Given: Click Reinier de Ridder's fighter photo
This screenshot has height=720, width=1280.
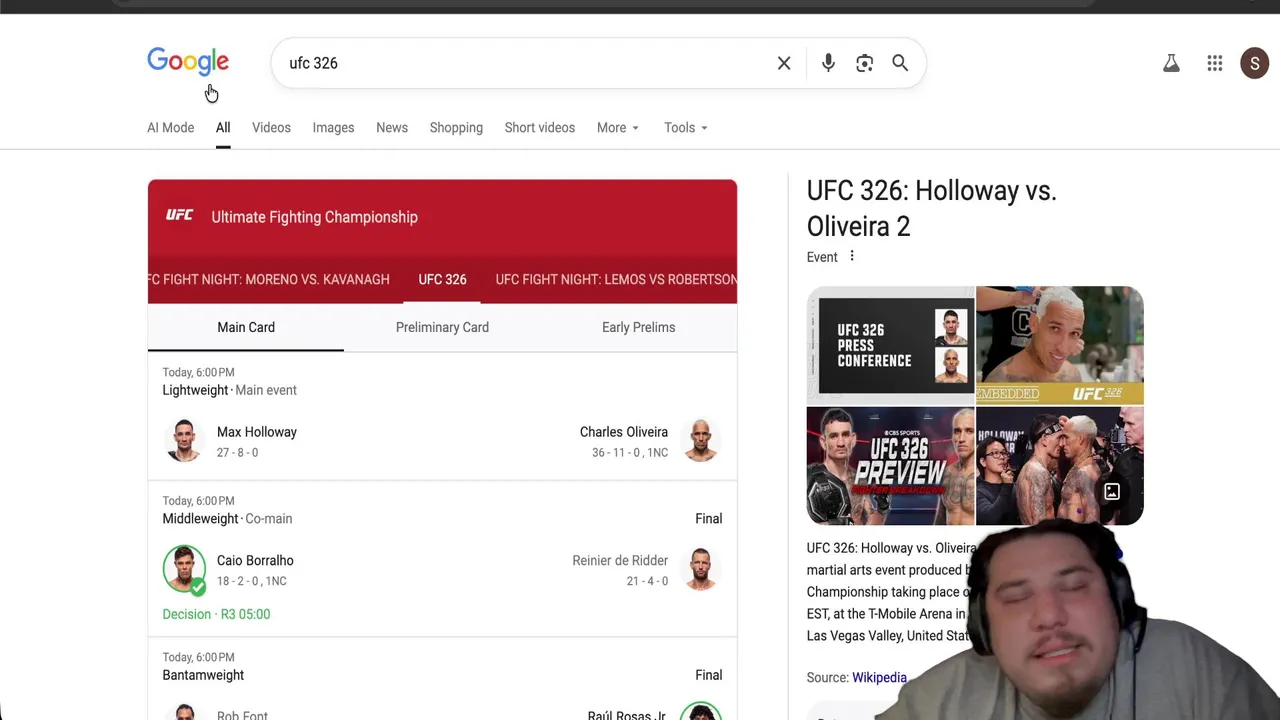Looking at the screenshot, I should [x=701, y=569].
